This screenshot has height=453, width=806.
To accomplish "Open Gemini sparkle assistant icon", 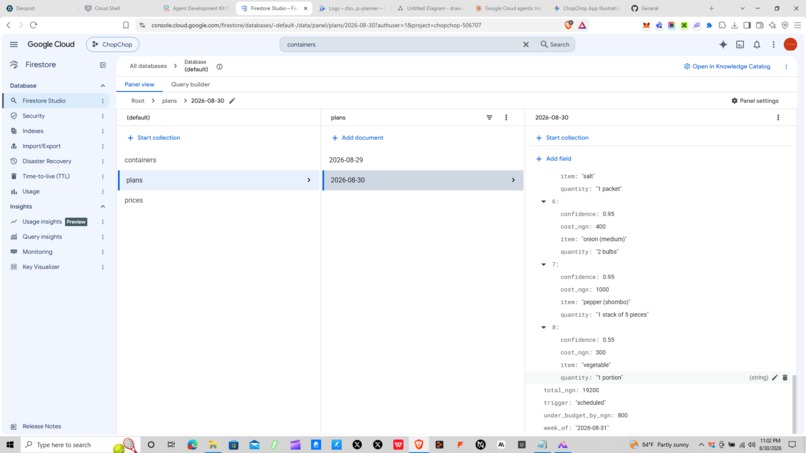I will pyautogui.click(x=723, y=45).
